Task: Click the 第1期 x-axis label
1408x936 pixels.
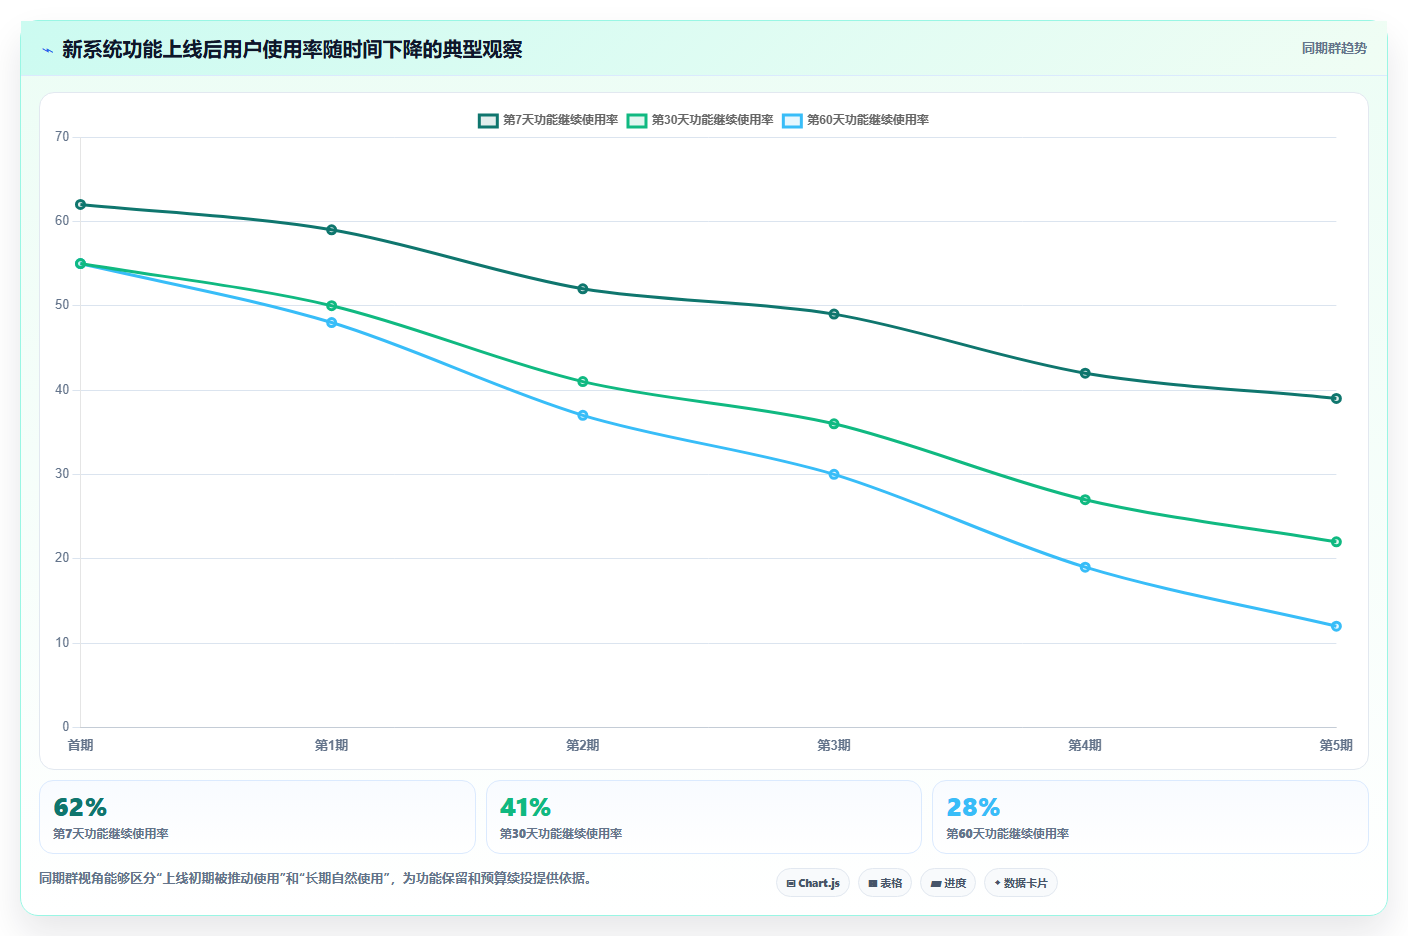Action: click(x=332, y=745)
